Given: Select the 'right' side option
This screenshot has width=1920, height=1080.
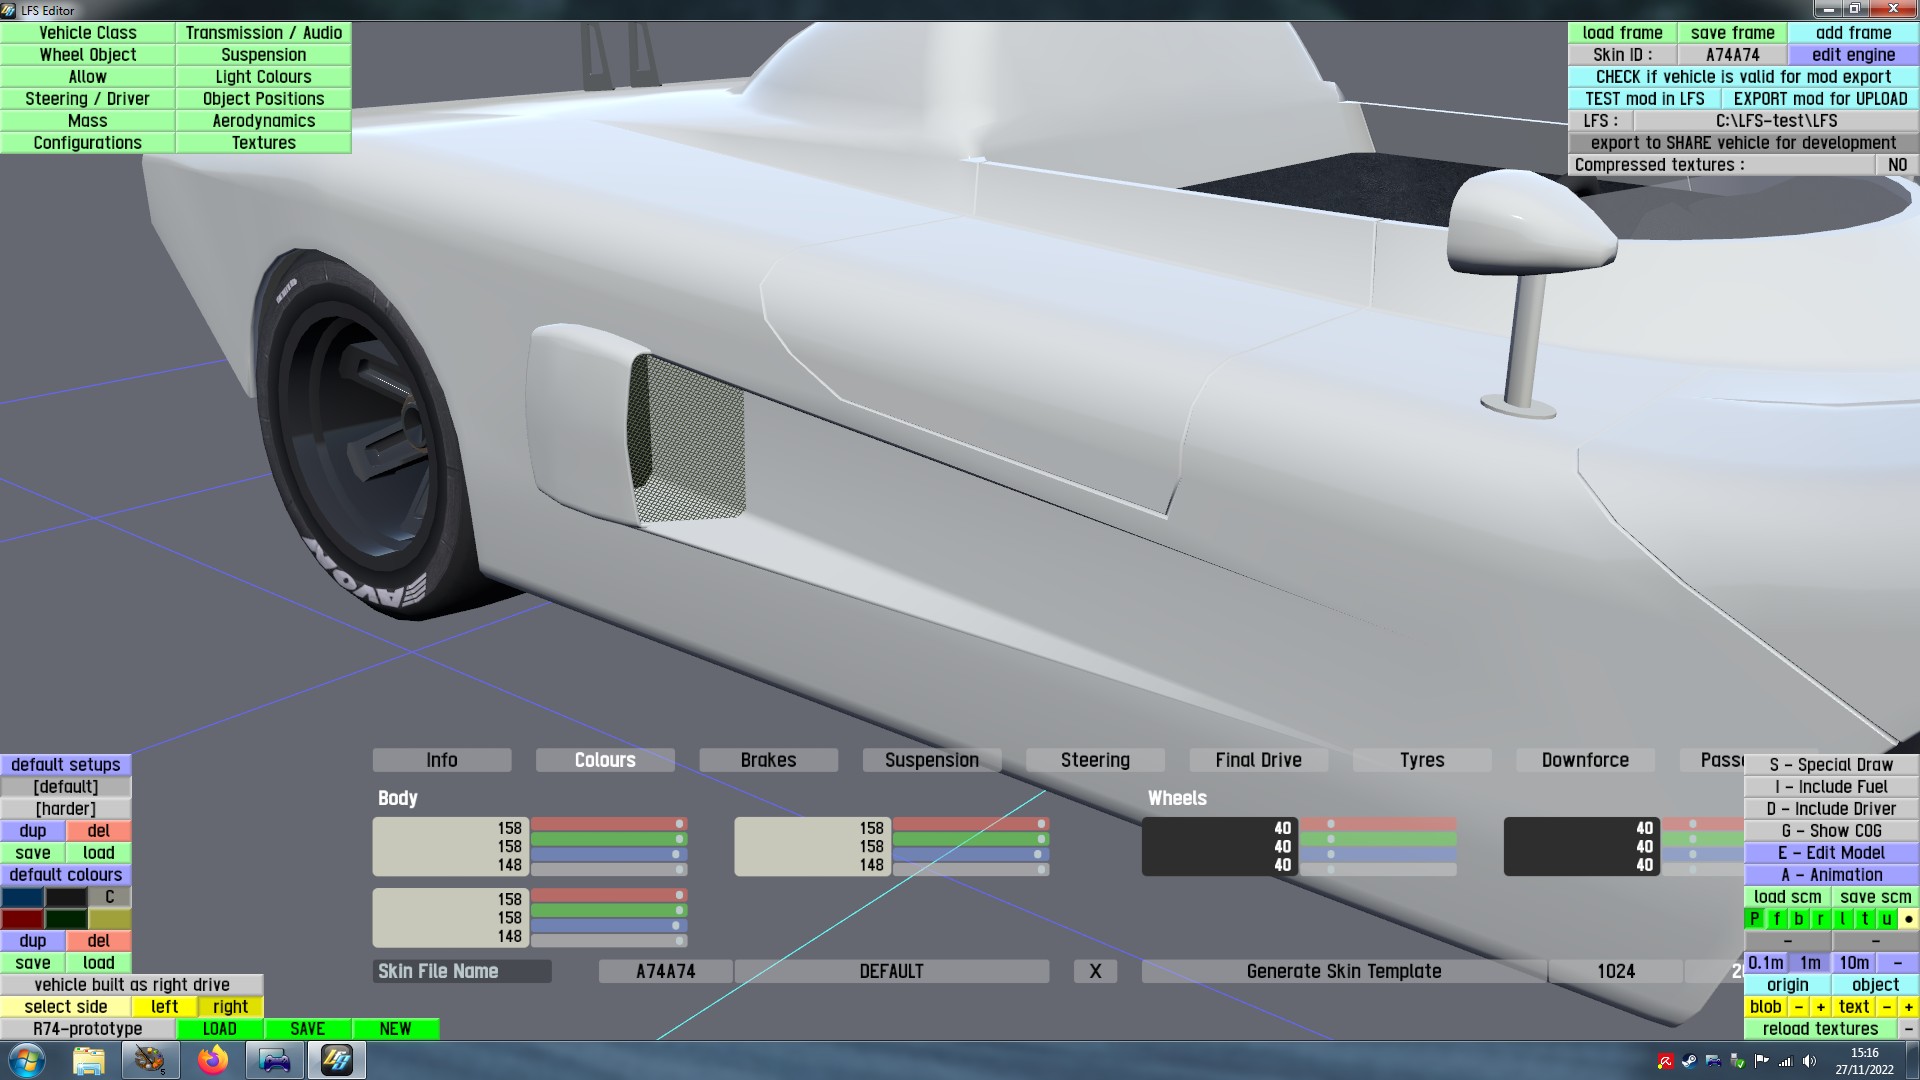Looking at the screenshot, I should tap(230, 1007).
